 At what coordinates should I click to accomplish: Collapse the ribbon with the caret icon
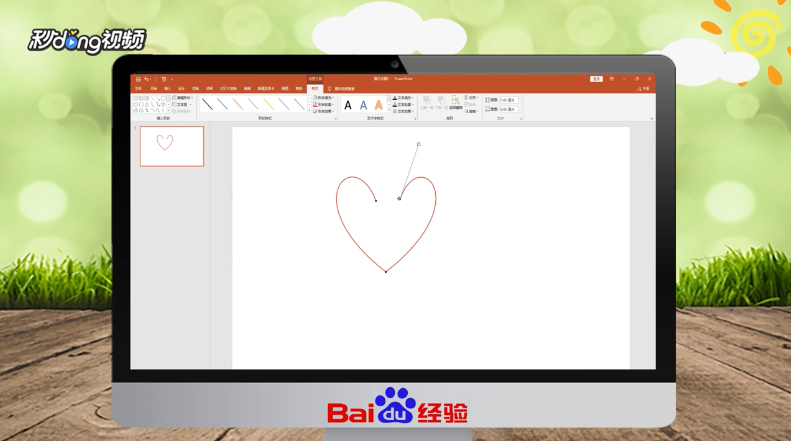coord(652,119)
